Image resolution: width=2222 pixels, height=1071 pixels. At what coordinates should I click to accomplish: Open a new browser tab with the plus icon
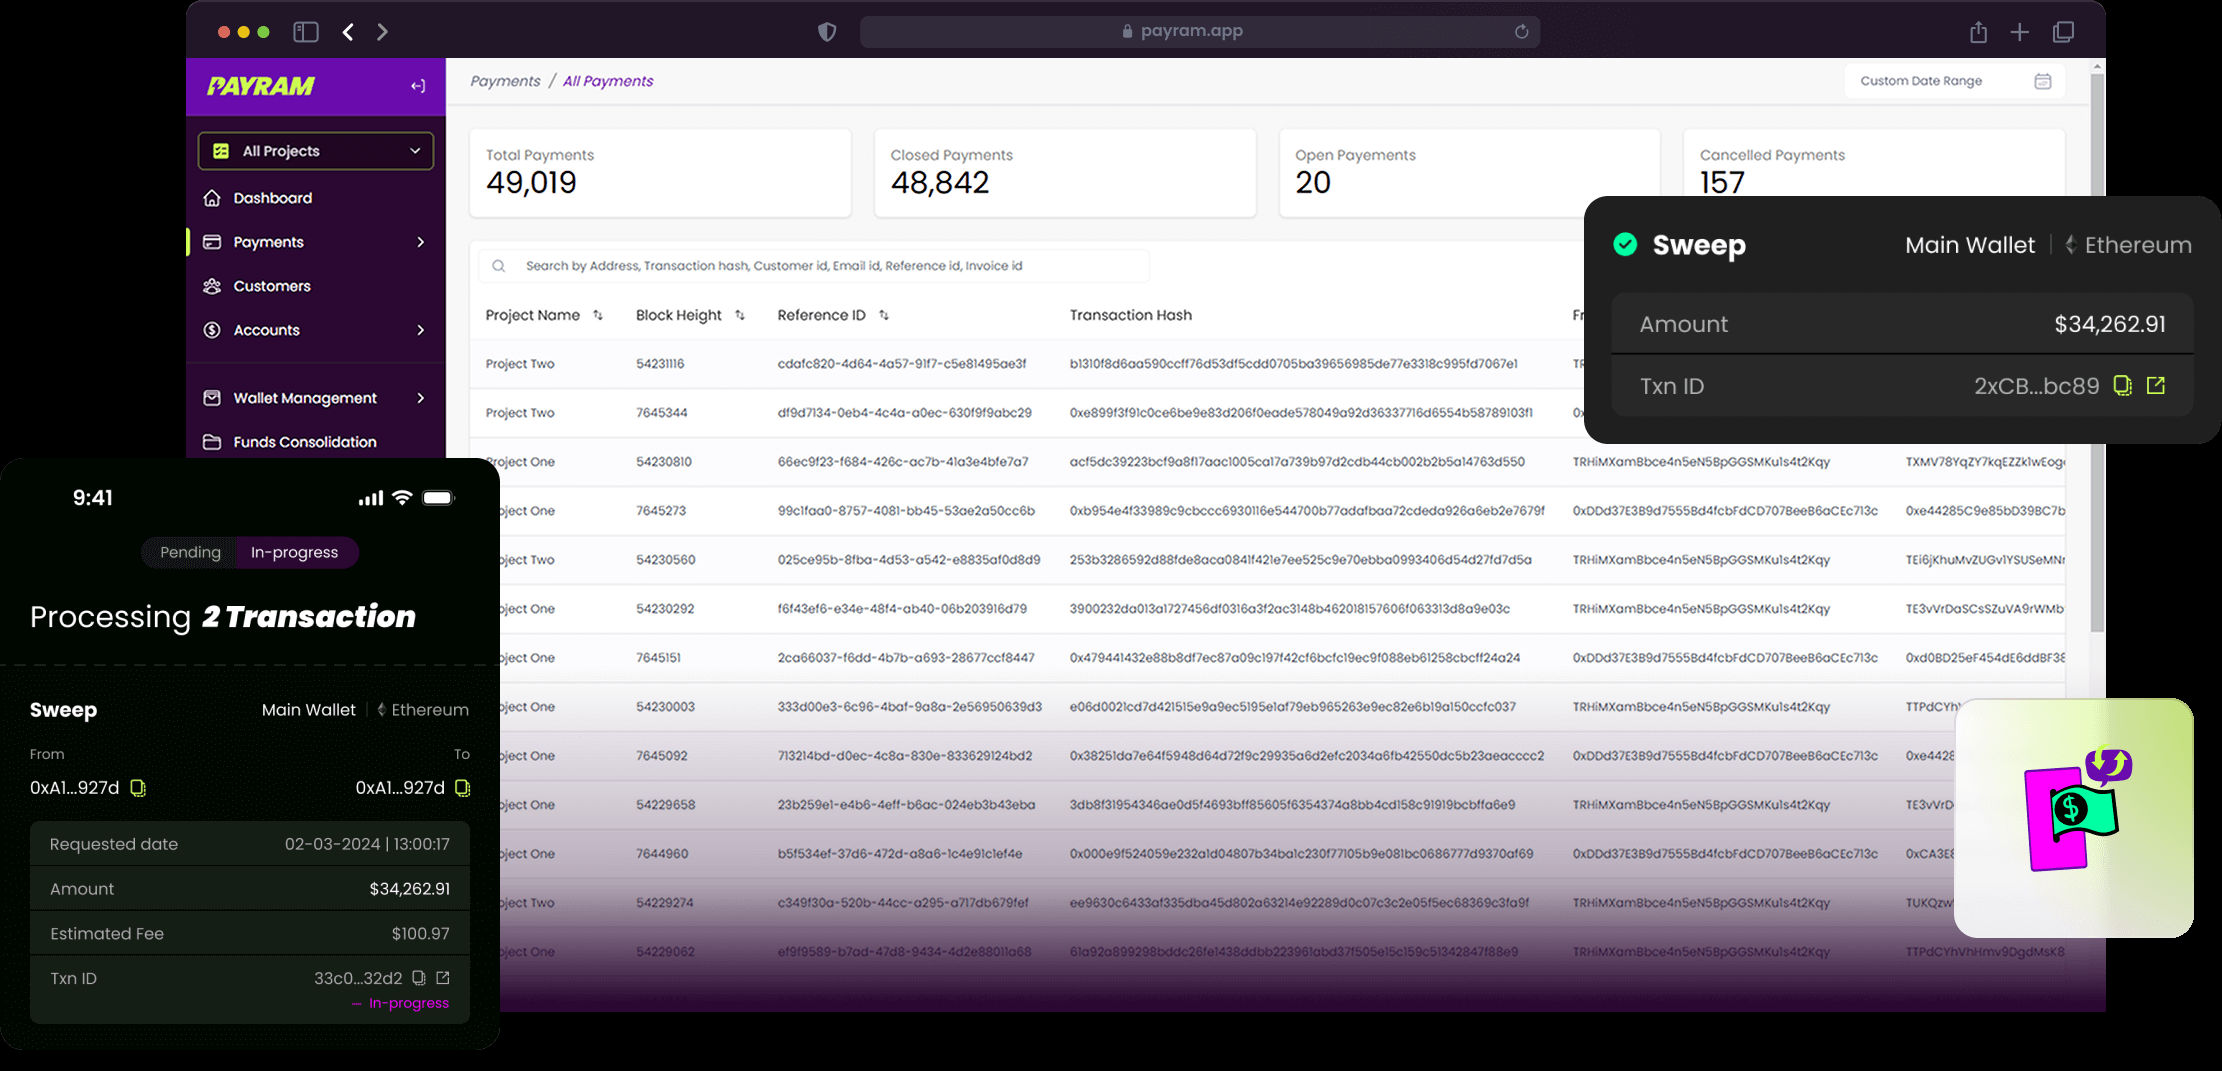click(2019, 32)
